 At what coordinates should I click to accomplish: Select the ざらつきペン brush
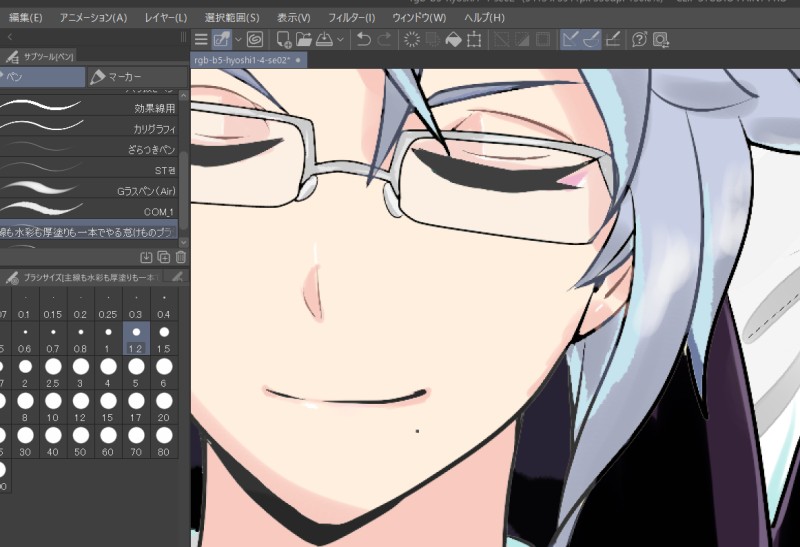pos(89,147)
